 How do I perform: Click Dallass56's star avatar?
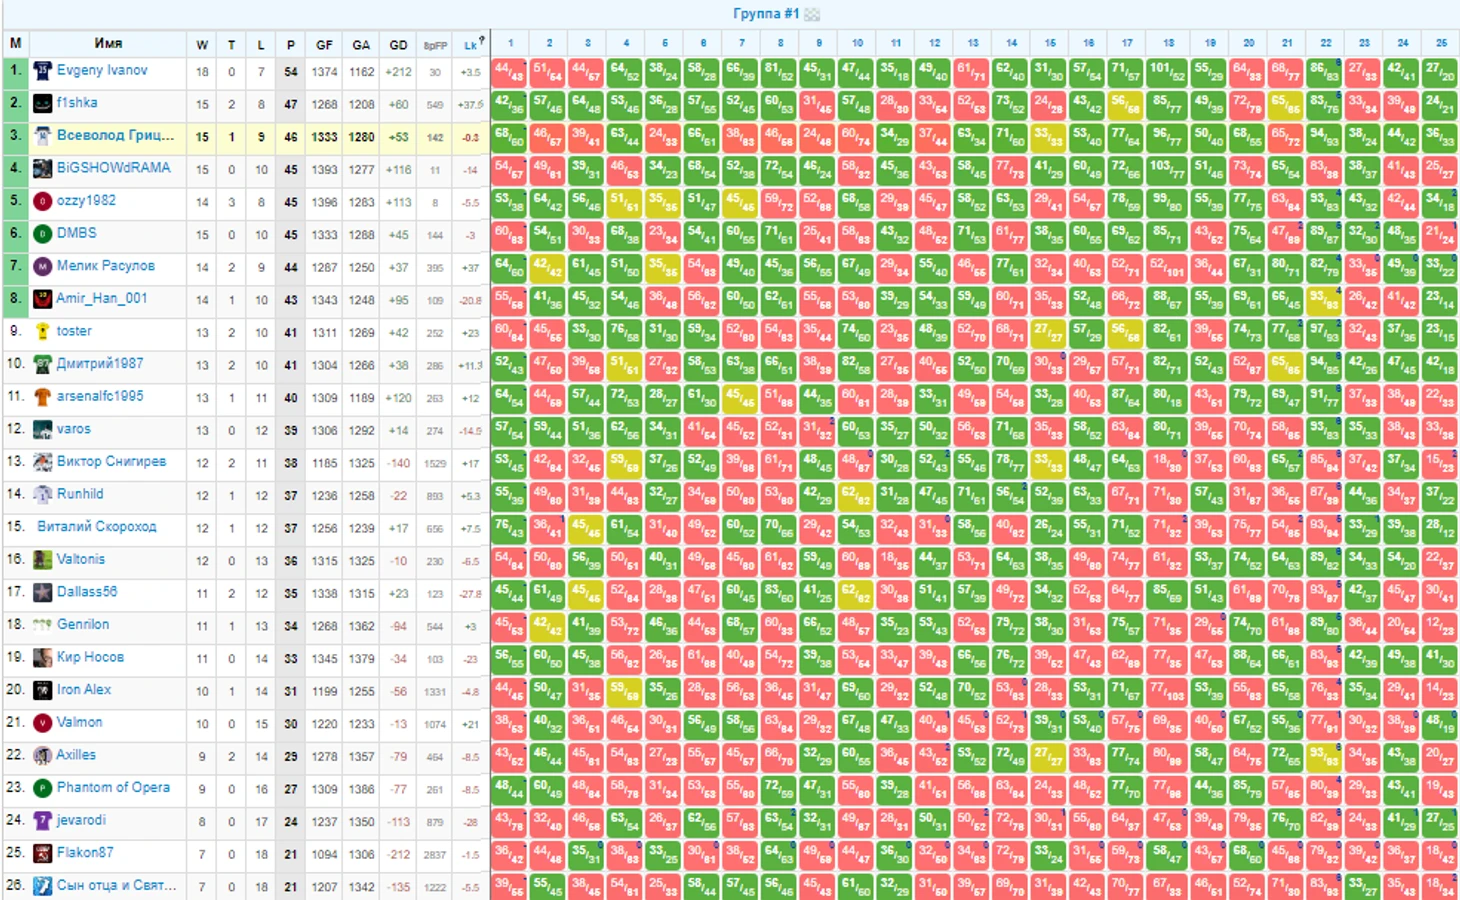(42, 593)
